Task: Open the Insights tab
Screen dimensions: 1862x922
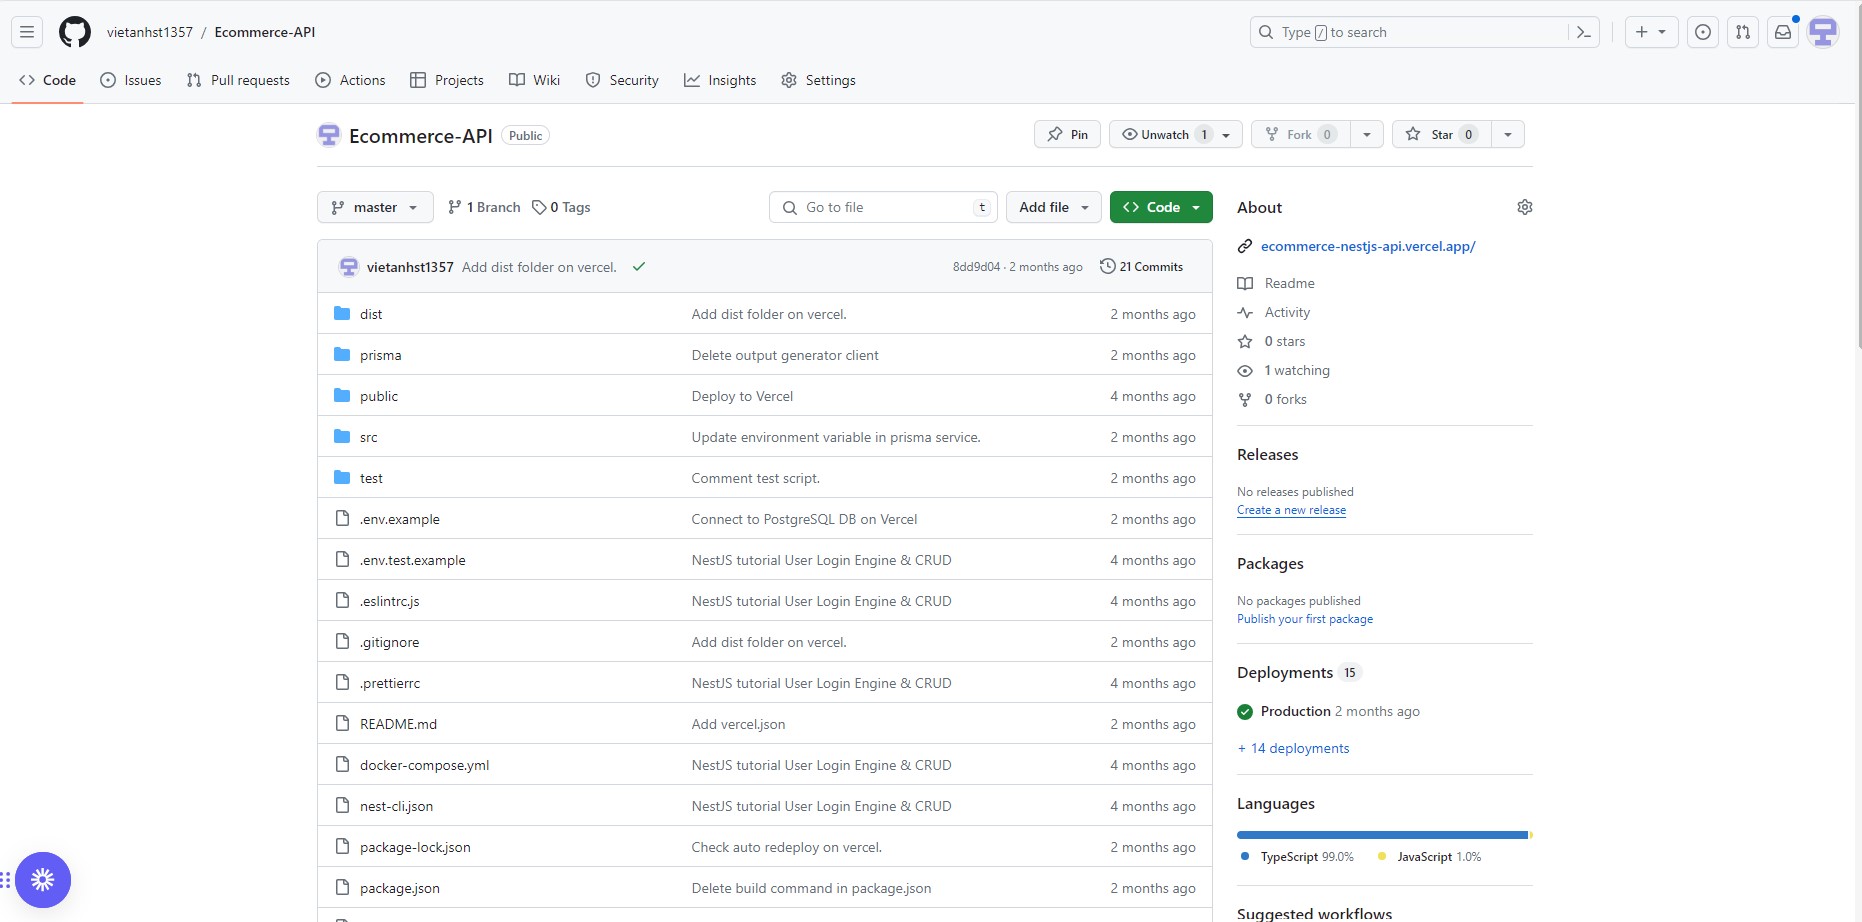Action: tap(720, 80)
